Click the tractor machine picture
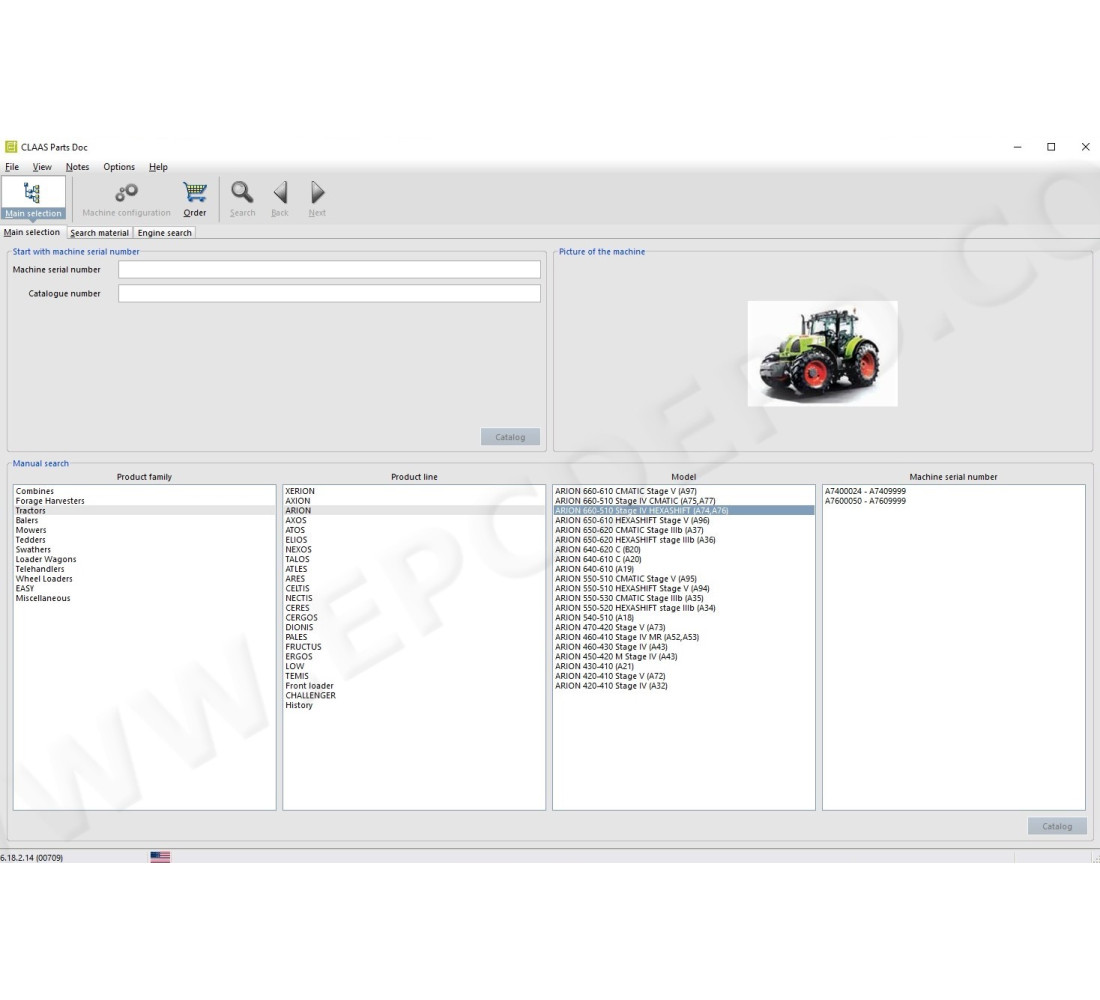 tap(822, 354)
